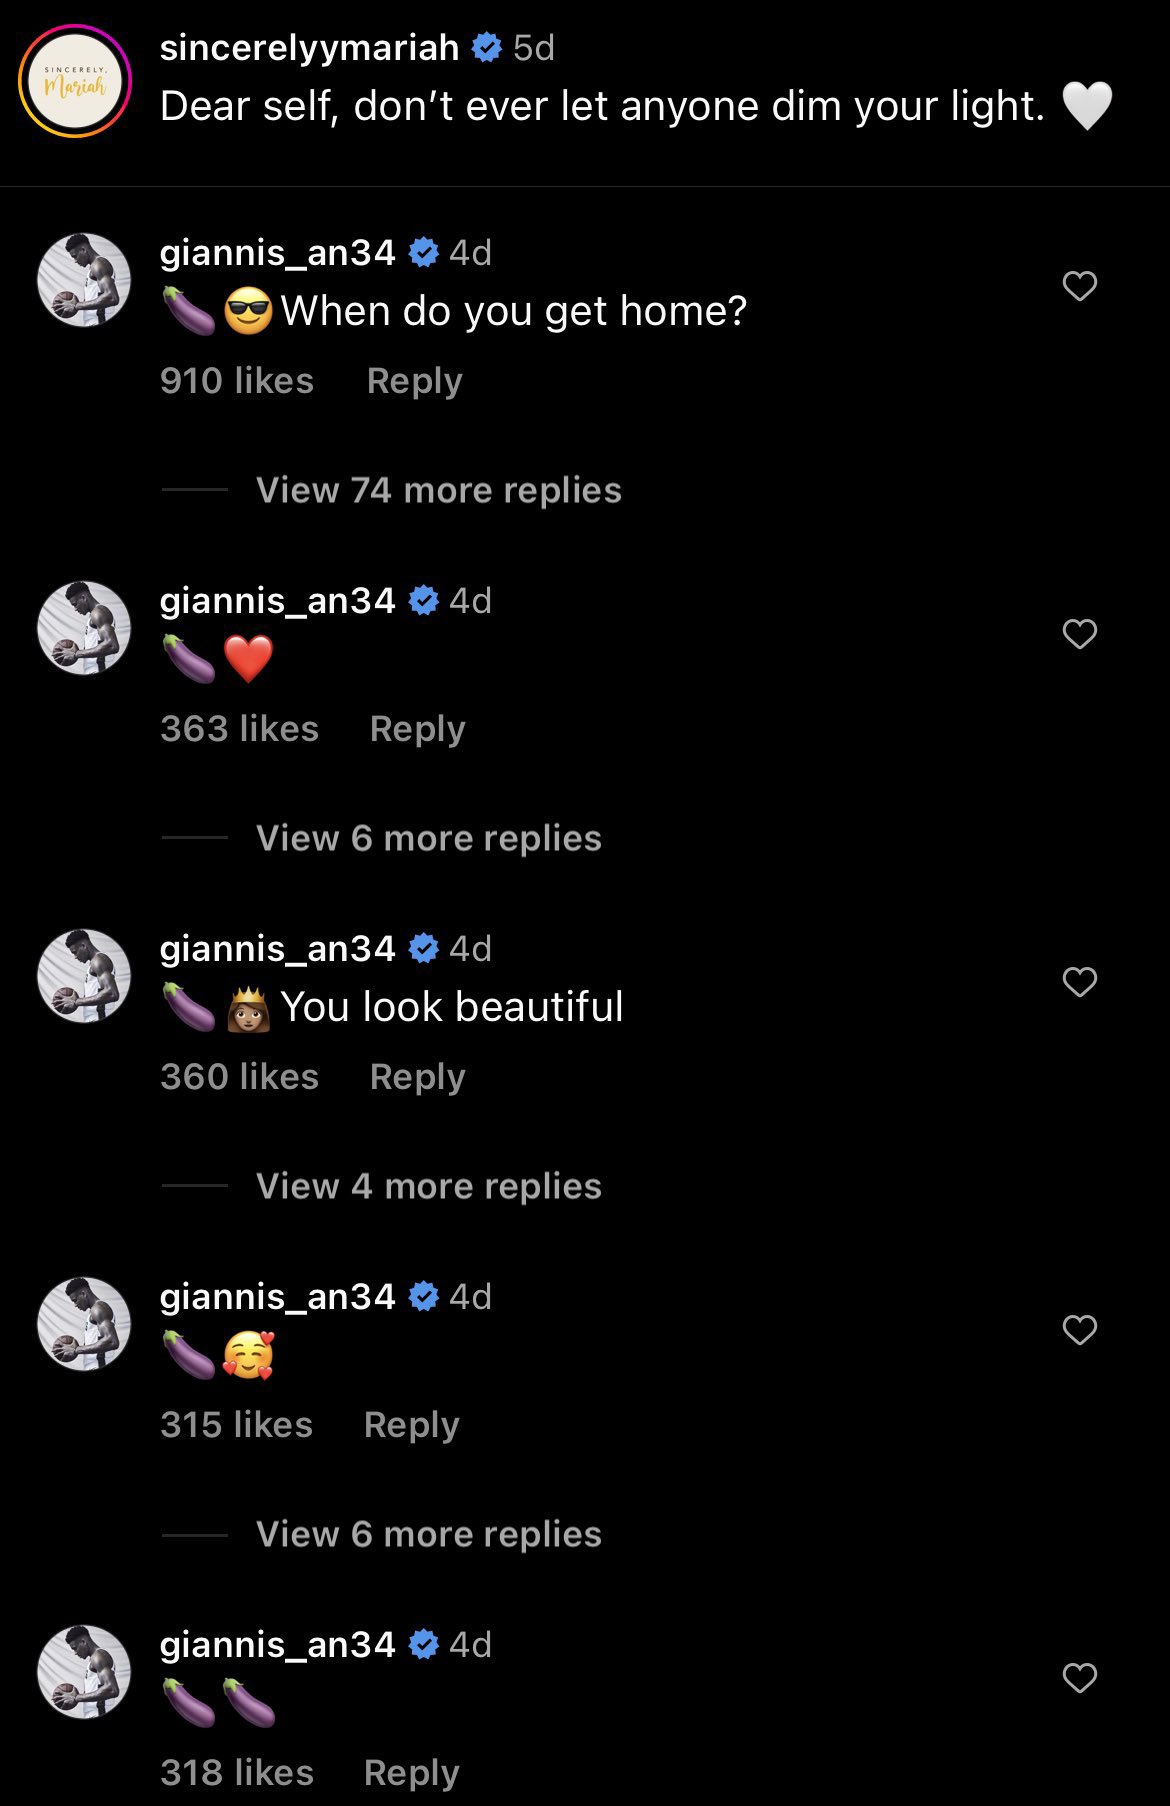Tap heart on the 318-likes comment

coord(1079,1678)
